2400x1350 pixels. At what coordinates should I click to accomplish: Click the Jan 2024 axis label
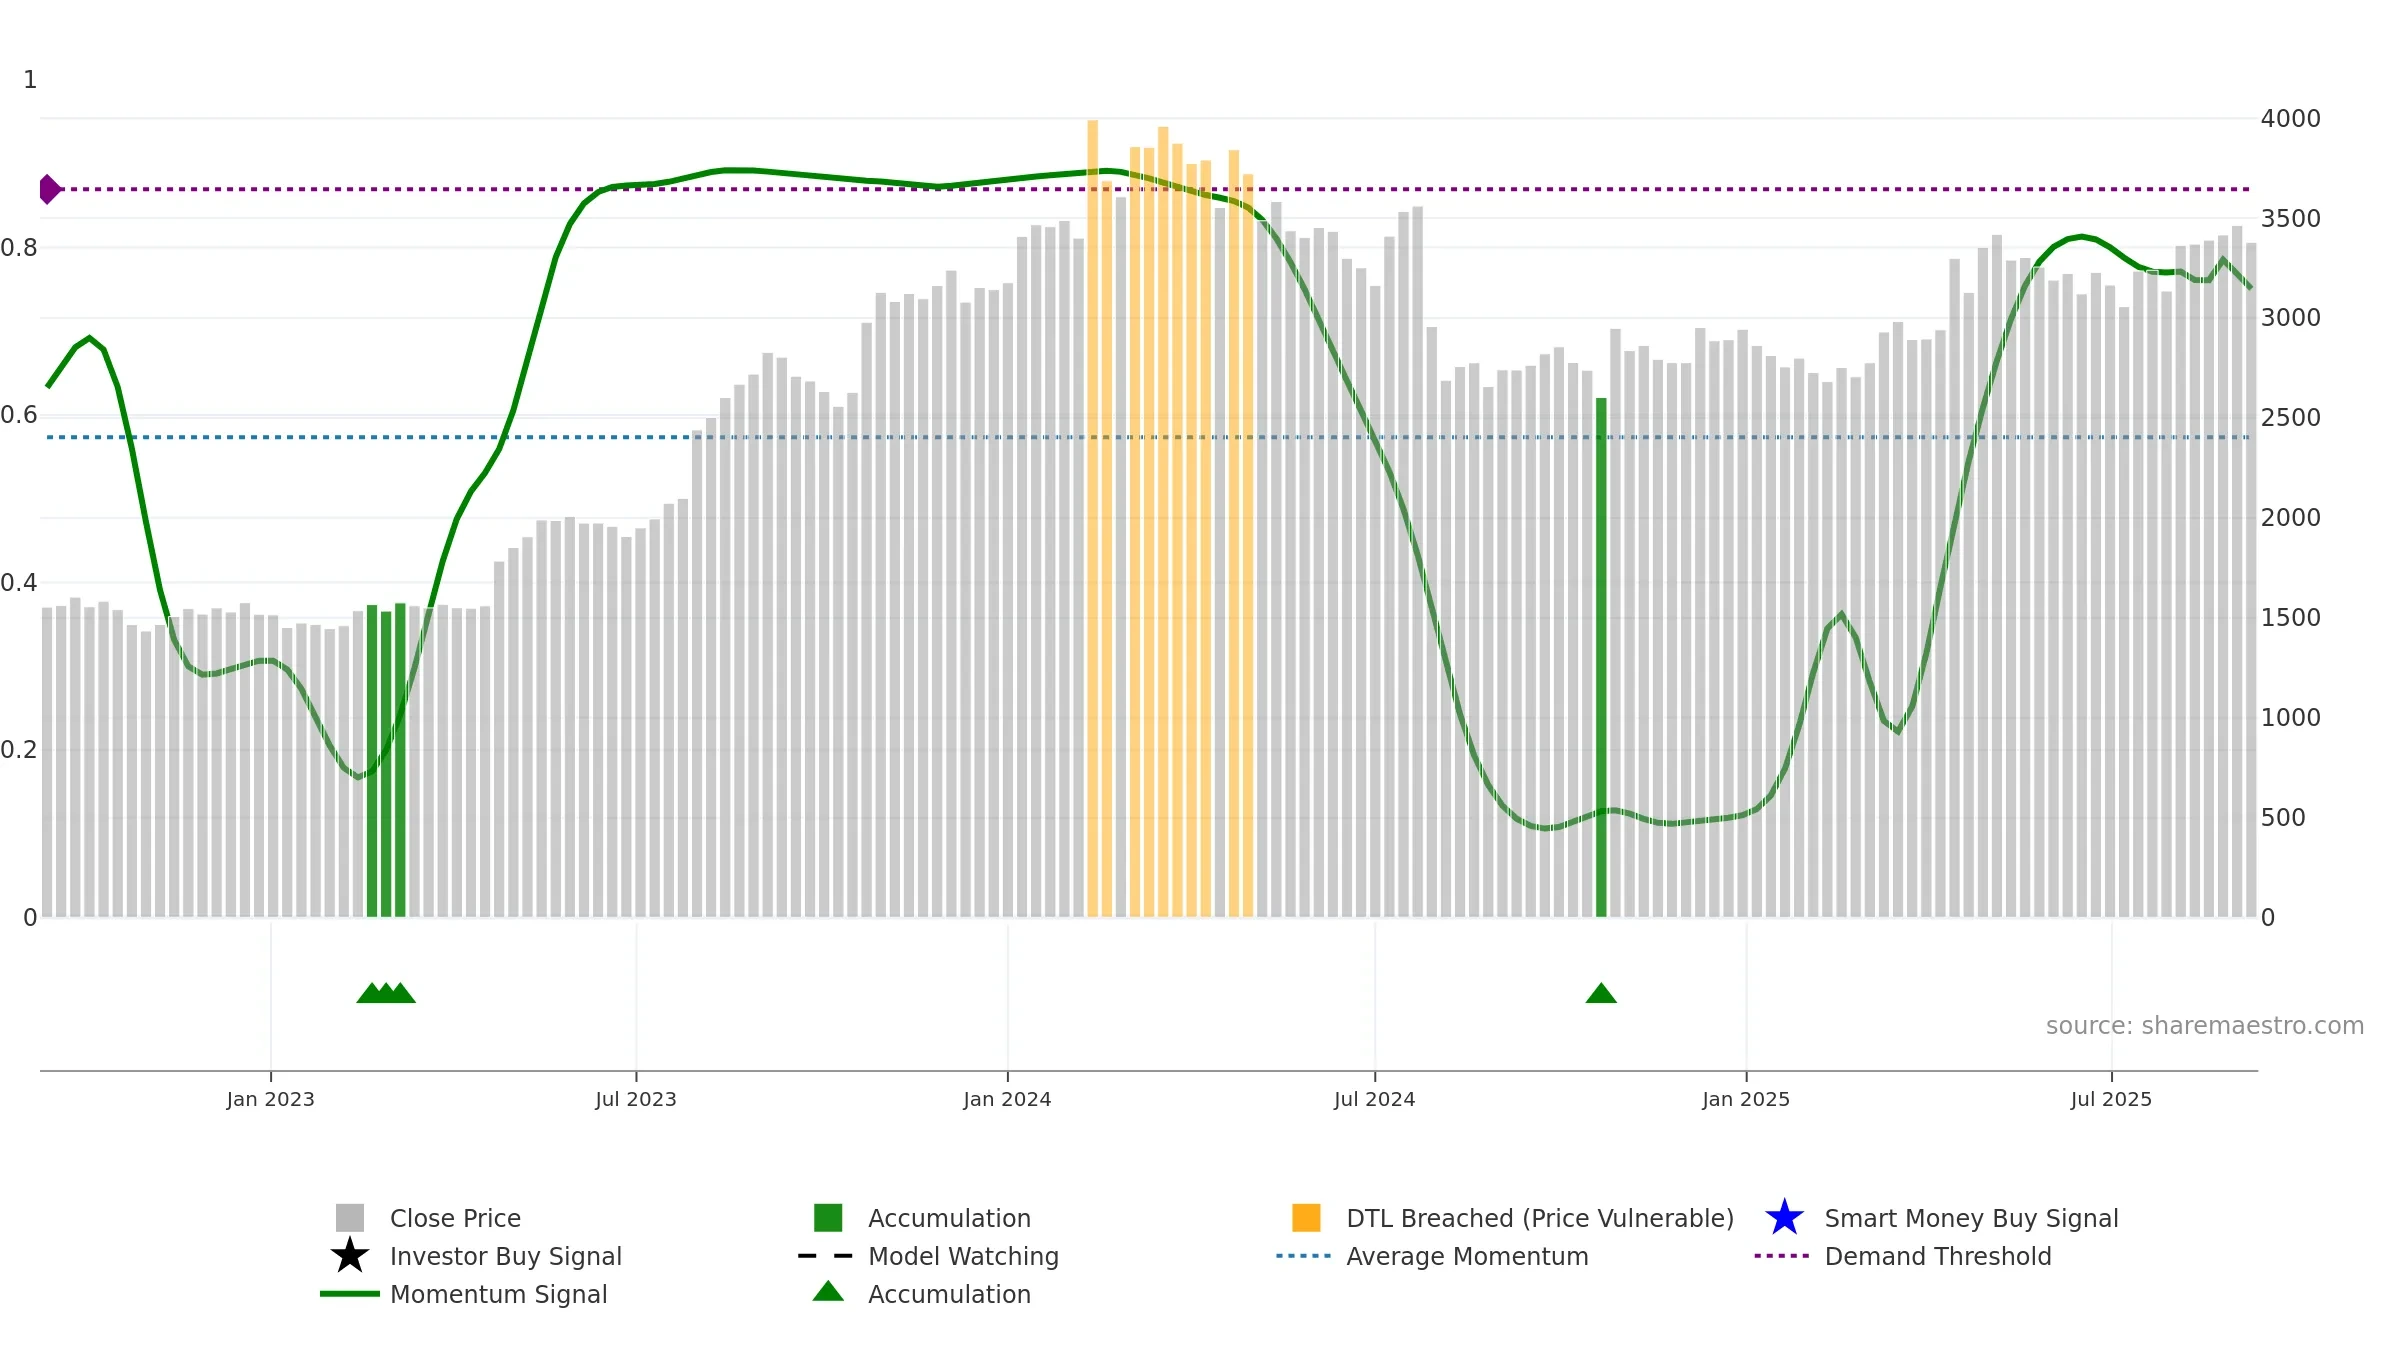1007,1100
